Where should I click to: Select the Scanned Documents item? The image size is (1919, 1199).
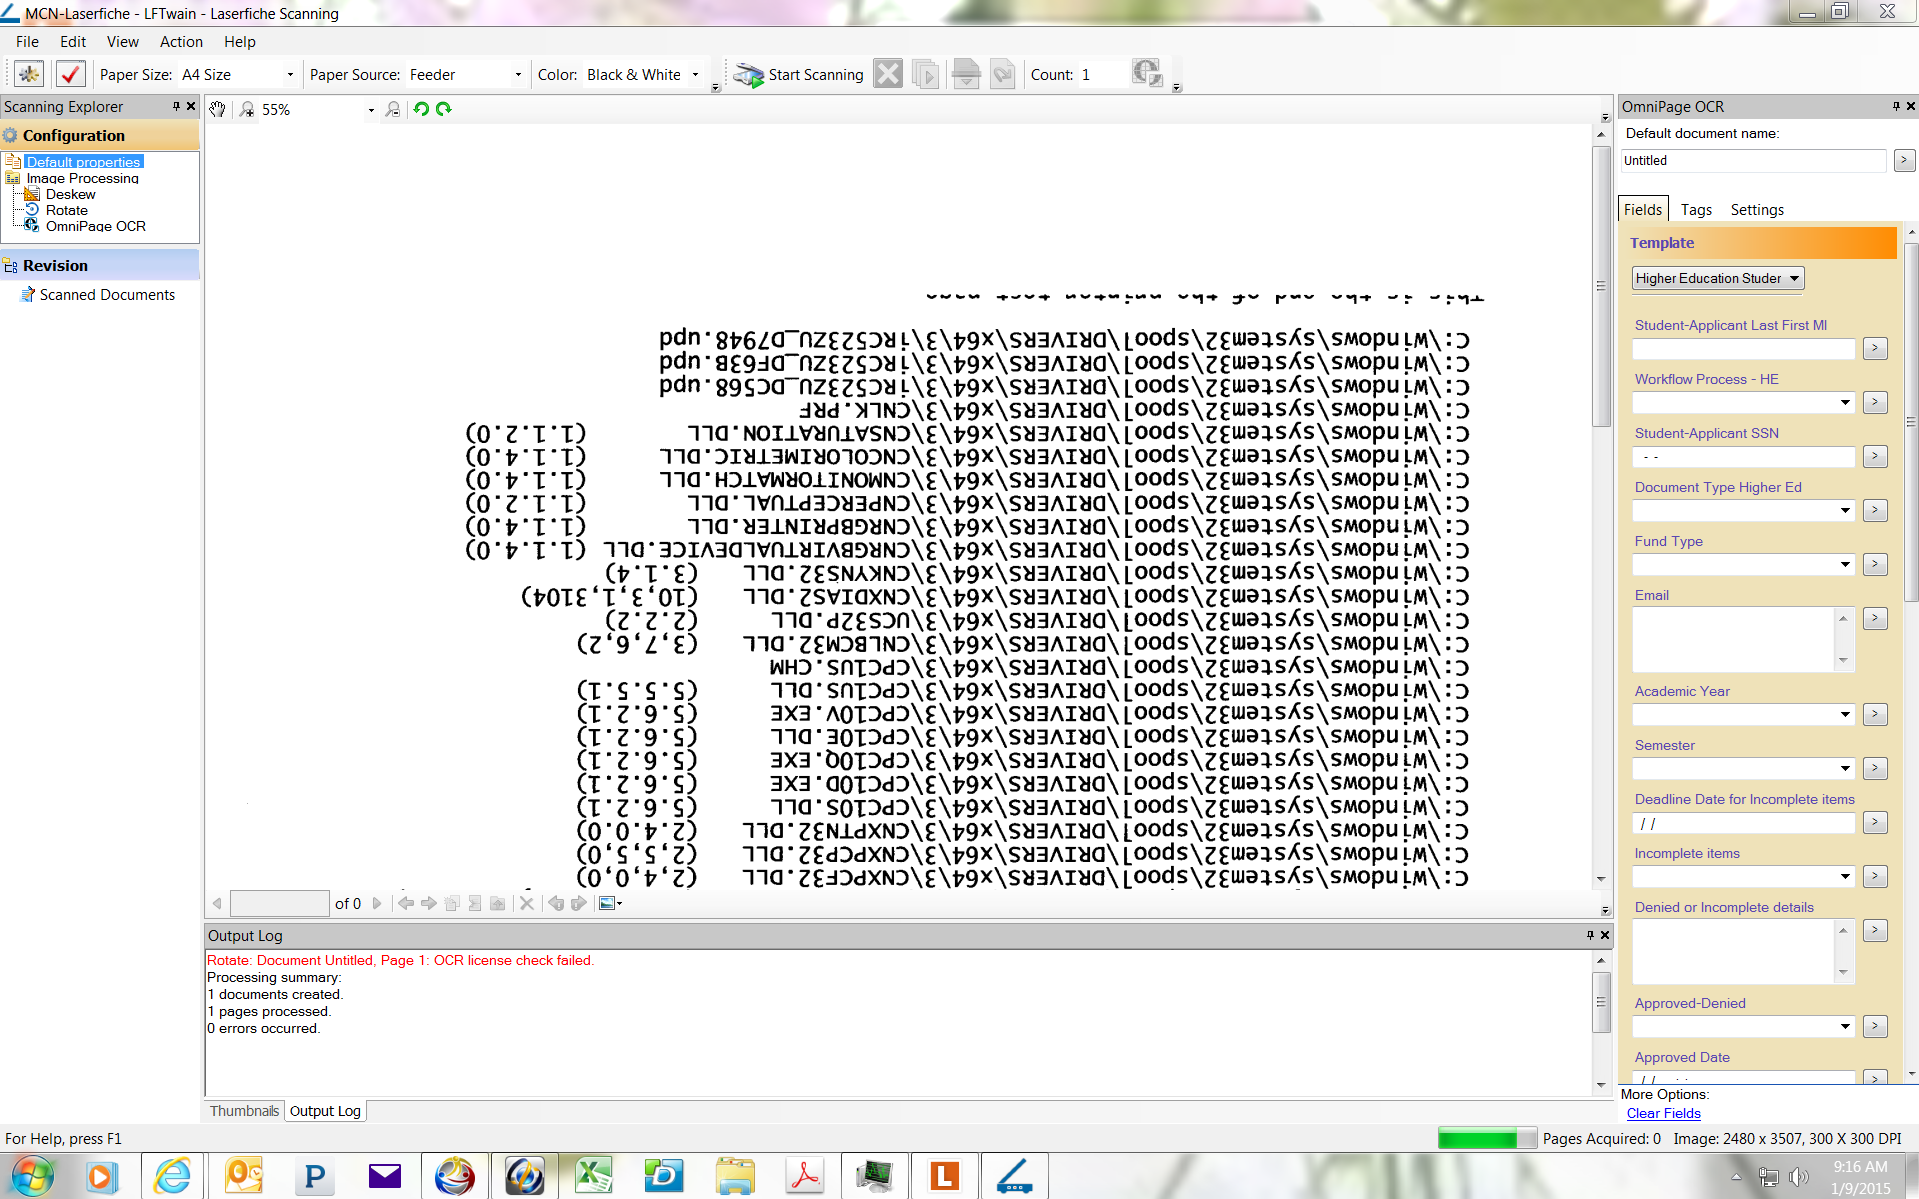click(107, 295)
